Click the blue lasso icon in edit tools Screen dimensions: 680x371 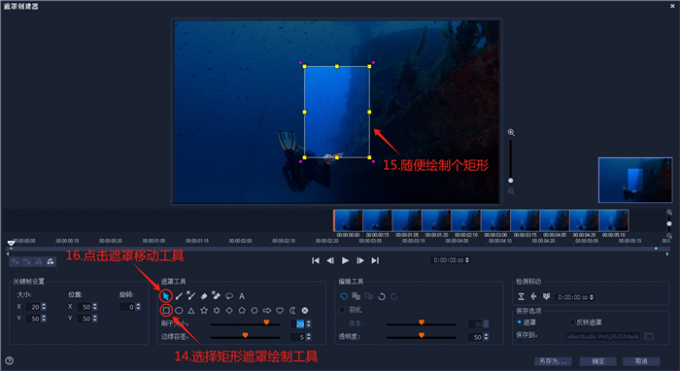tap(343, 296)
